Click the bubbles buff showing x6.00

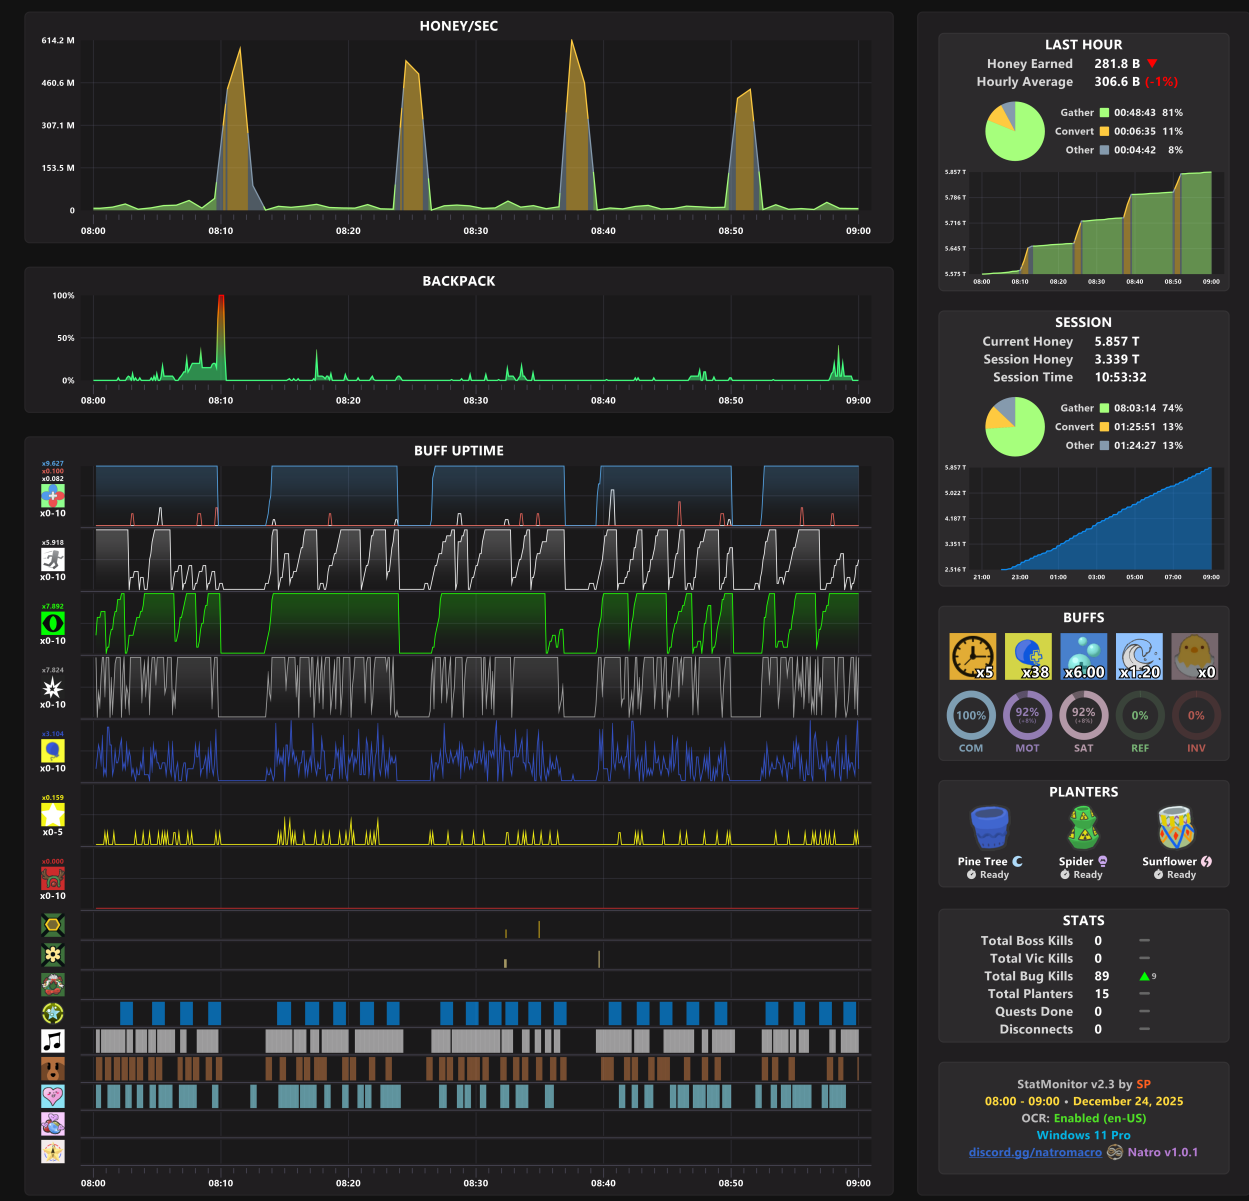[x=1084, y=657]
